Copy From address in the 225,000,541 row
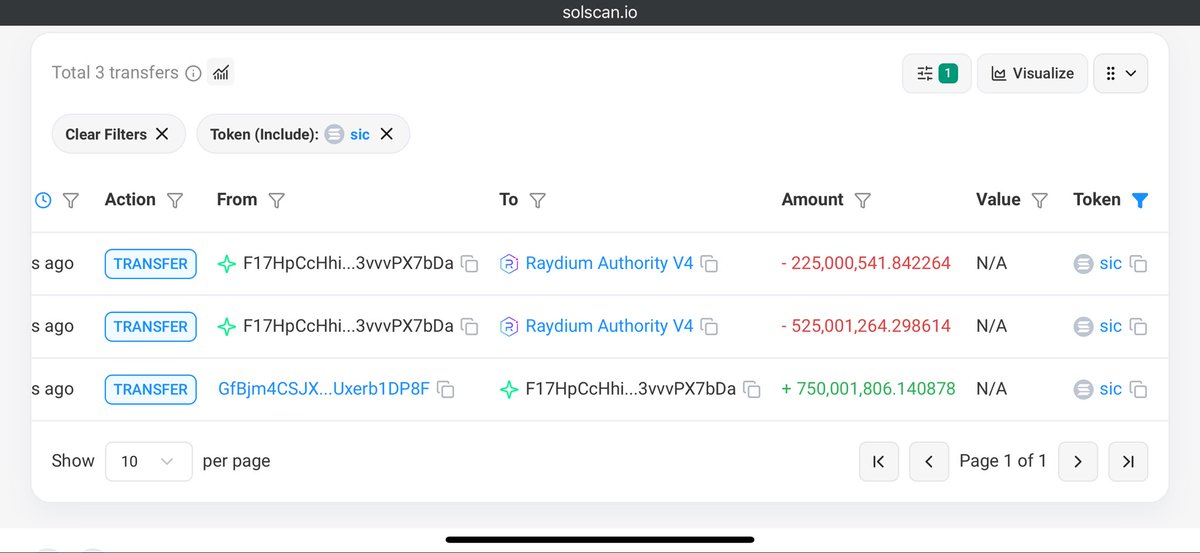 point(470,265)
